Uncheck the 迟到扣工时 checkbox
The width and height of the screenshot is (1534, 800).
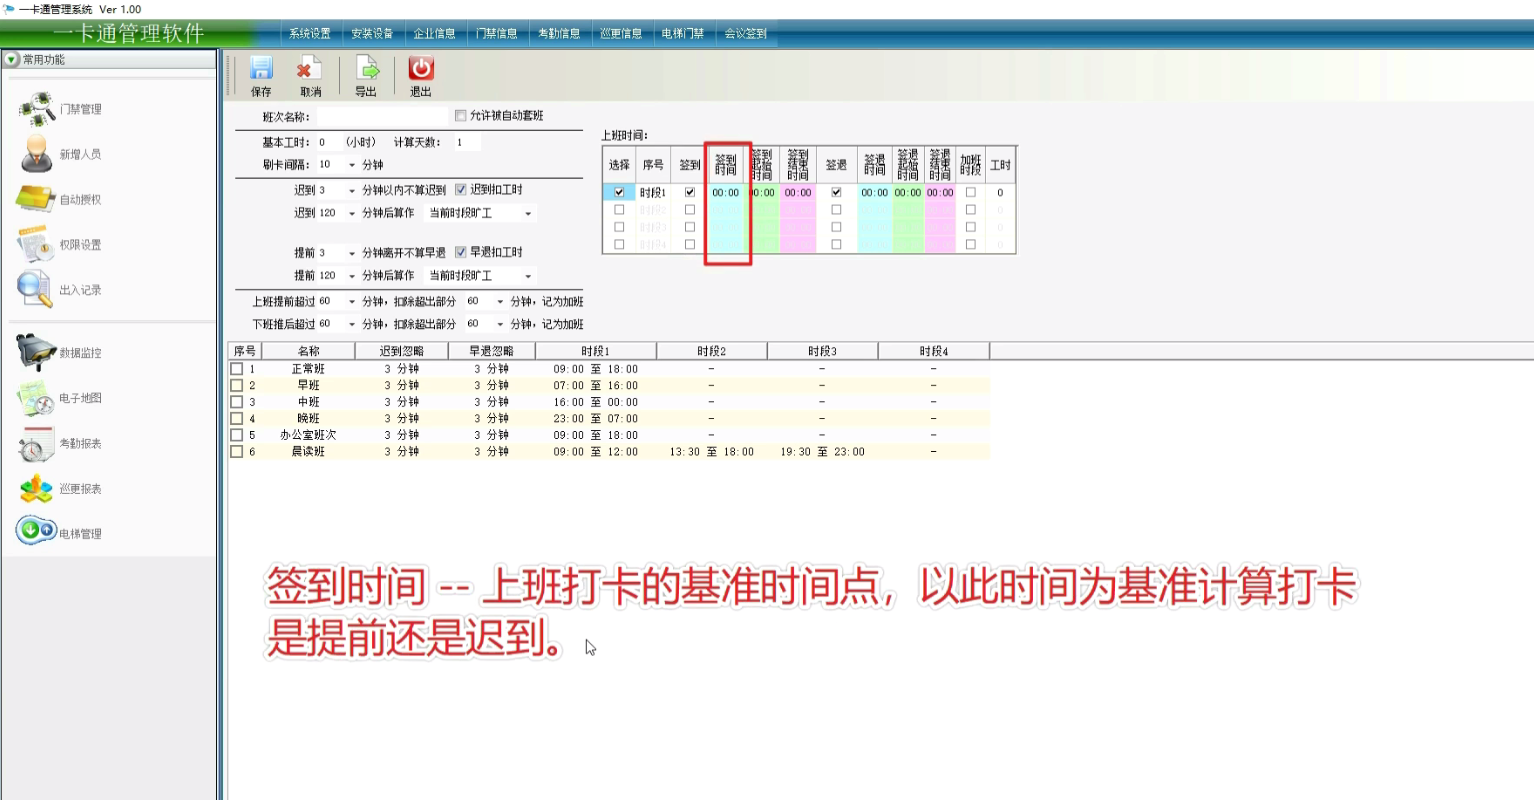click(x=461, y=190)
